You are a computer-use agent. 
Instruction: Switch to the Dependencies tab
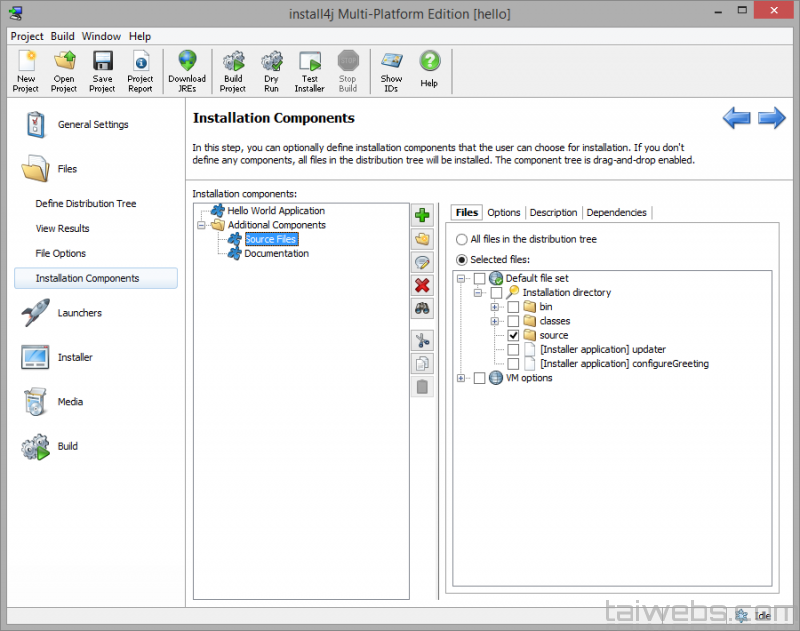[617, 212]
